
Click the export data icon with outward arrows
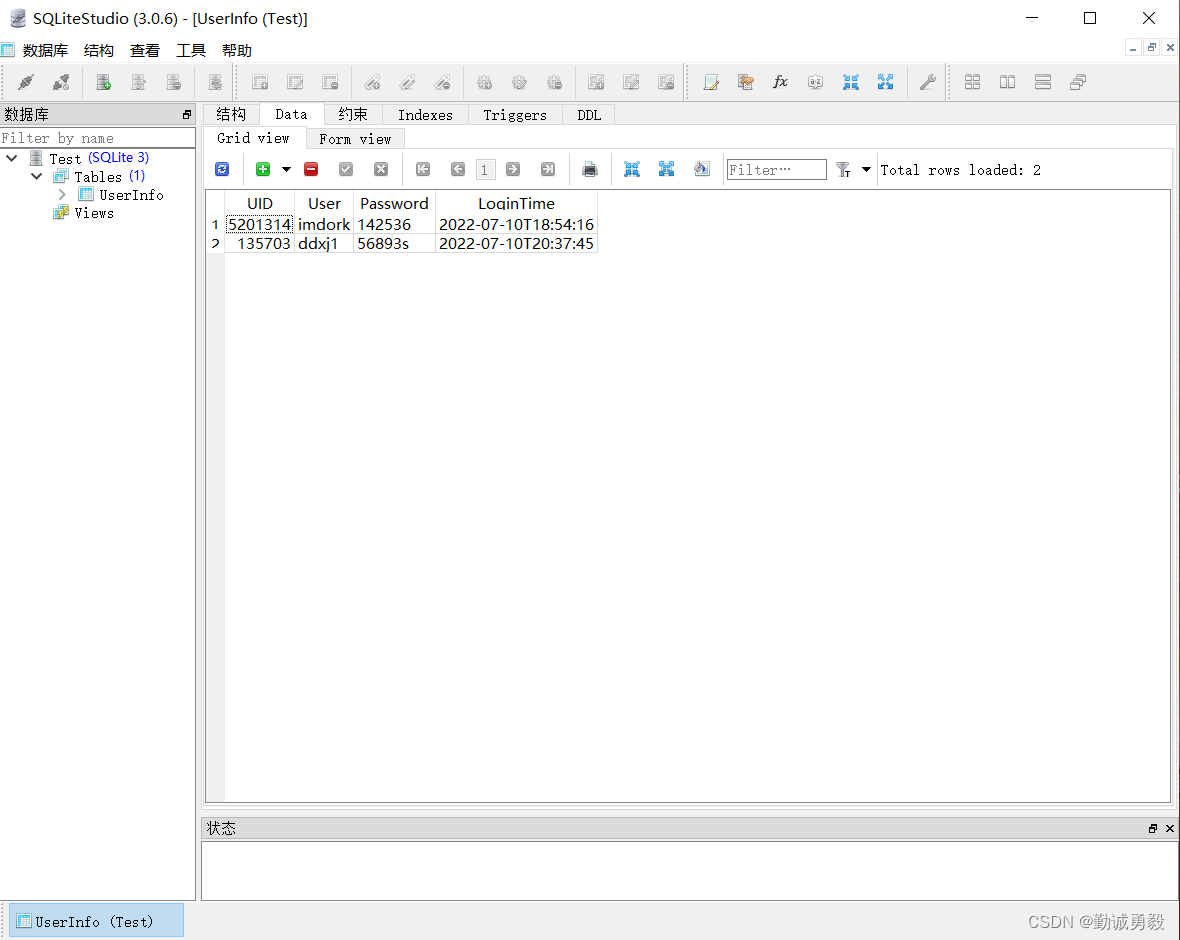point(885,82)
